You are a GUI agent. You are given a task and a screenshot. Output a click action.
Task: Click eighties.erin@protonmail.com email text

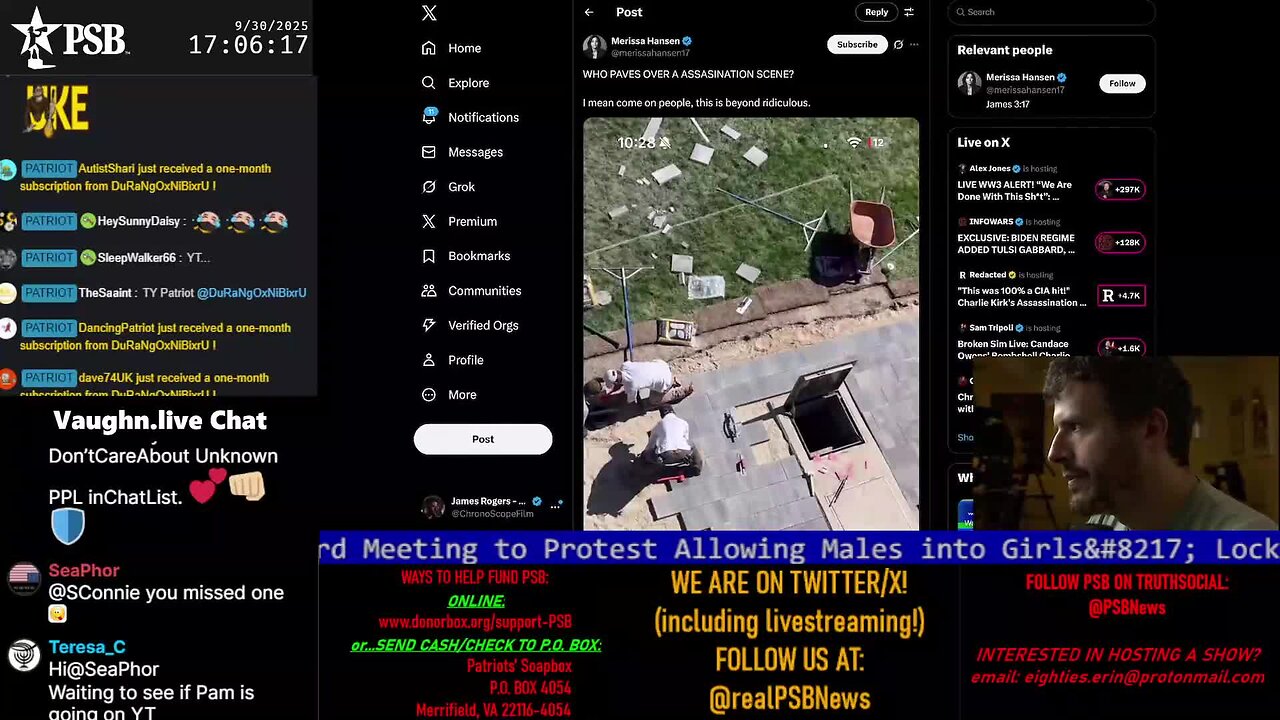point(1146,676)
